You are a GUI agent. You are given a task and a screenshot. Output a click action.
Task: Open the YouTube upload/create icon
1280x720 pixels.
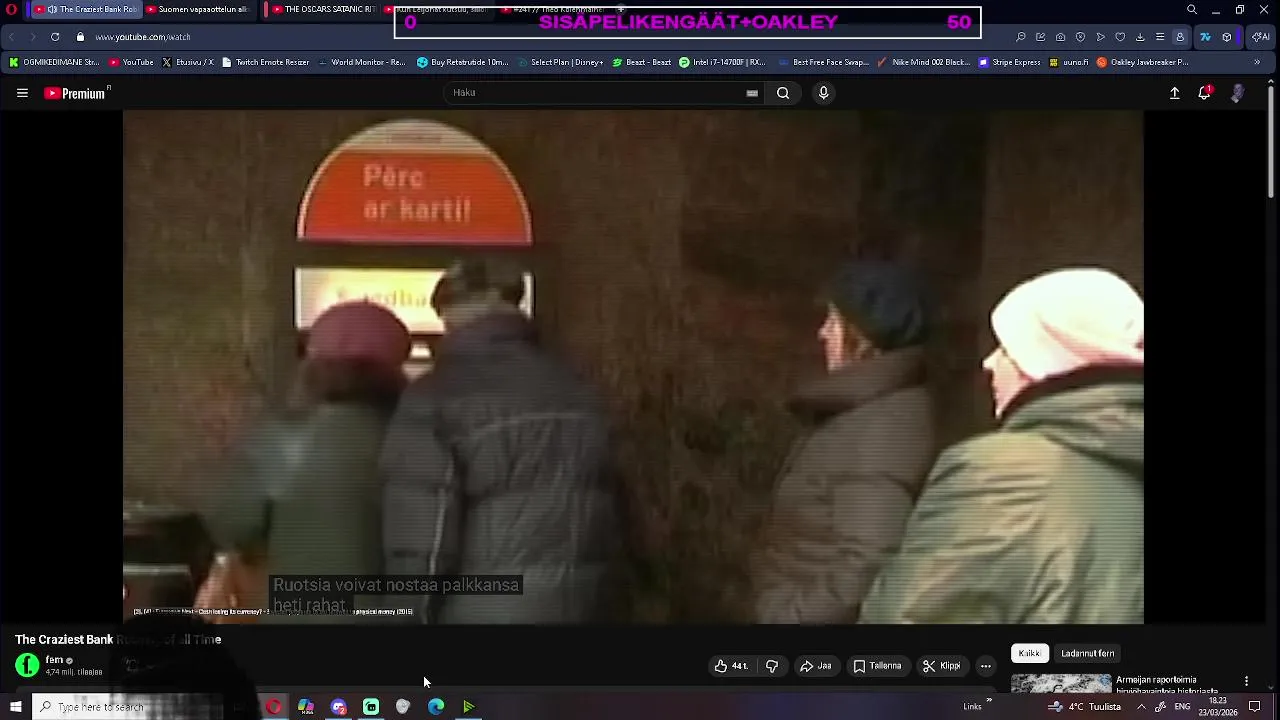(1175, 93)
